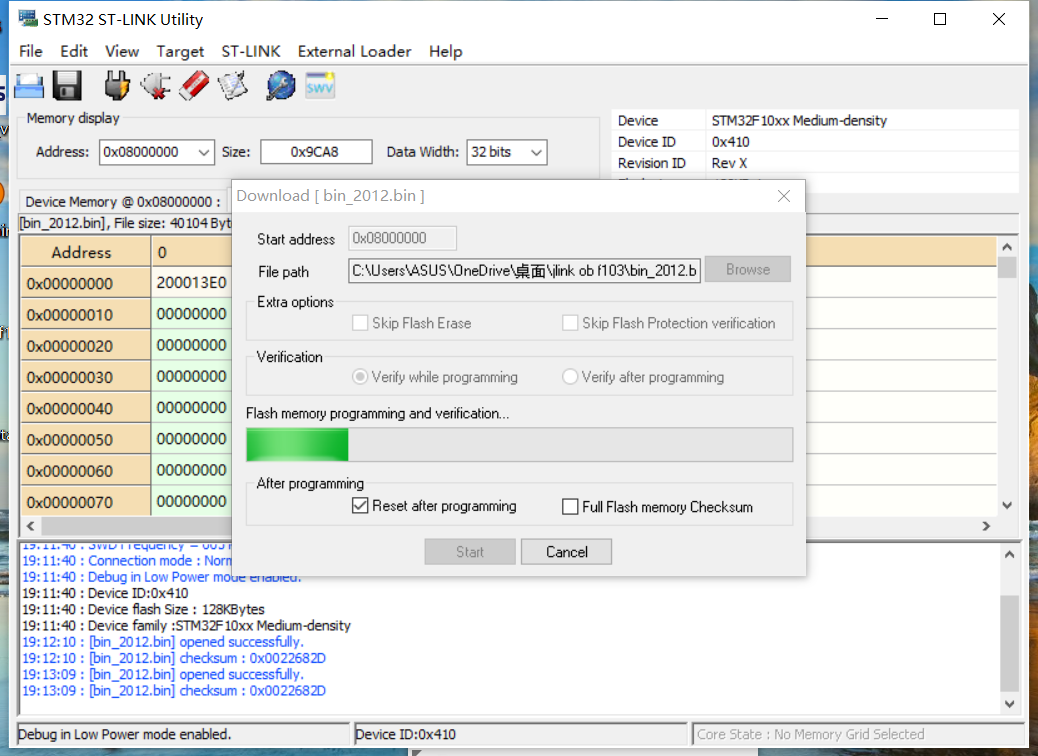
Task: Click the 0 column header
Action: [x=192, y=252]
